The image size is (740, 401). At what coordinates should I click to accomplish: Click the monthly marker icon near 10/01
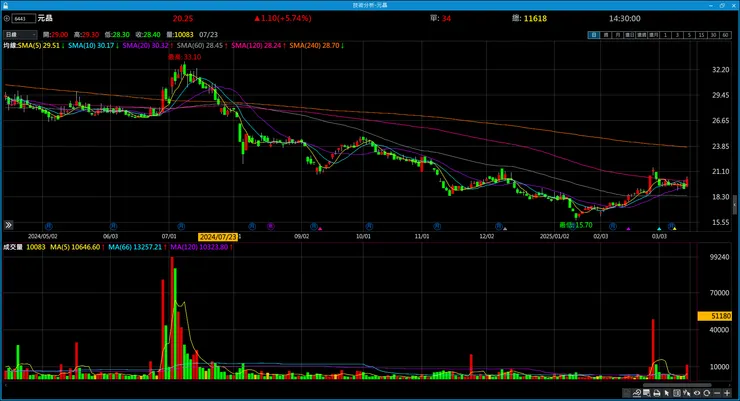point(369,226)
